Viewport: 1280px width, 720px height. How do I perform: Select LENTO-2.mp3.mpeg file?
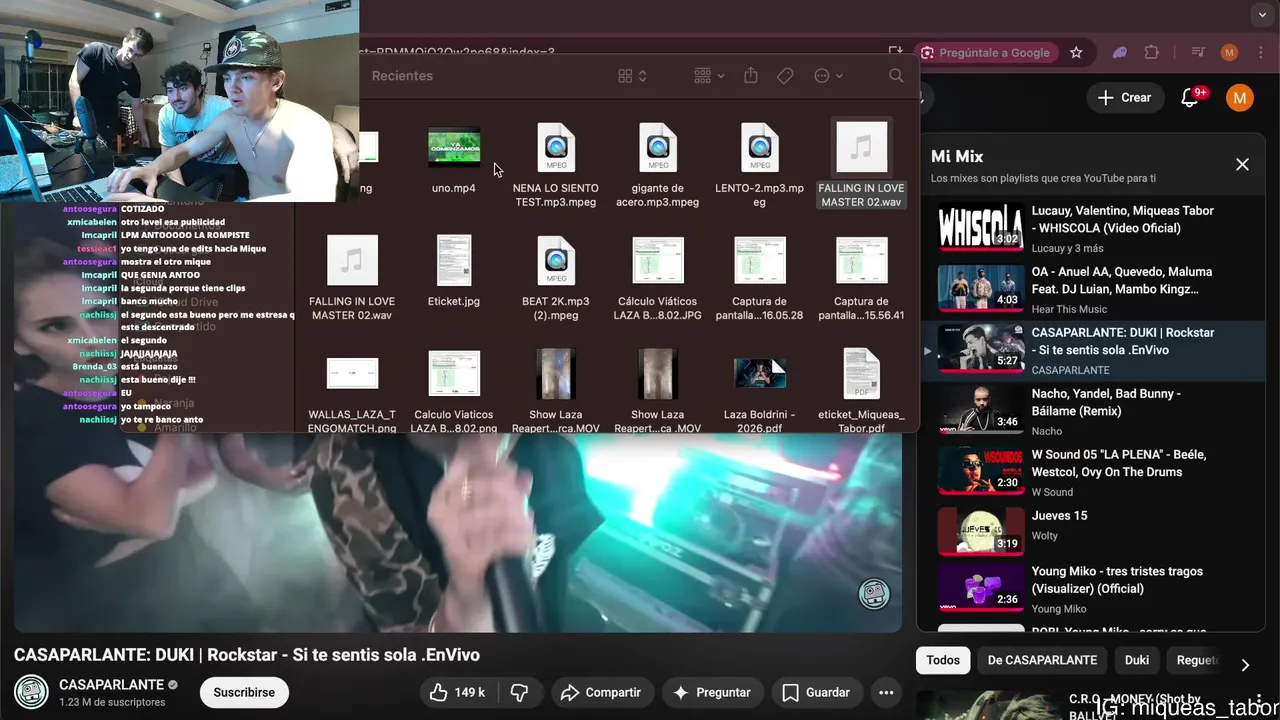760,166
